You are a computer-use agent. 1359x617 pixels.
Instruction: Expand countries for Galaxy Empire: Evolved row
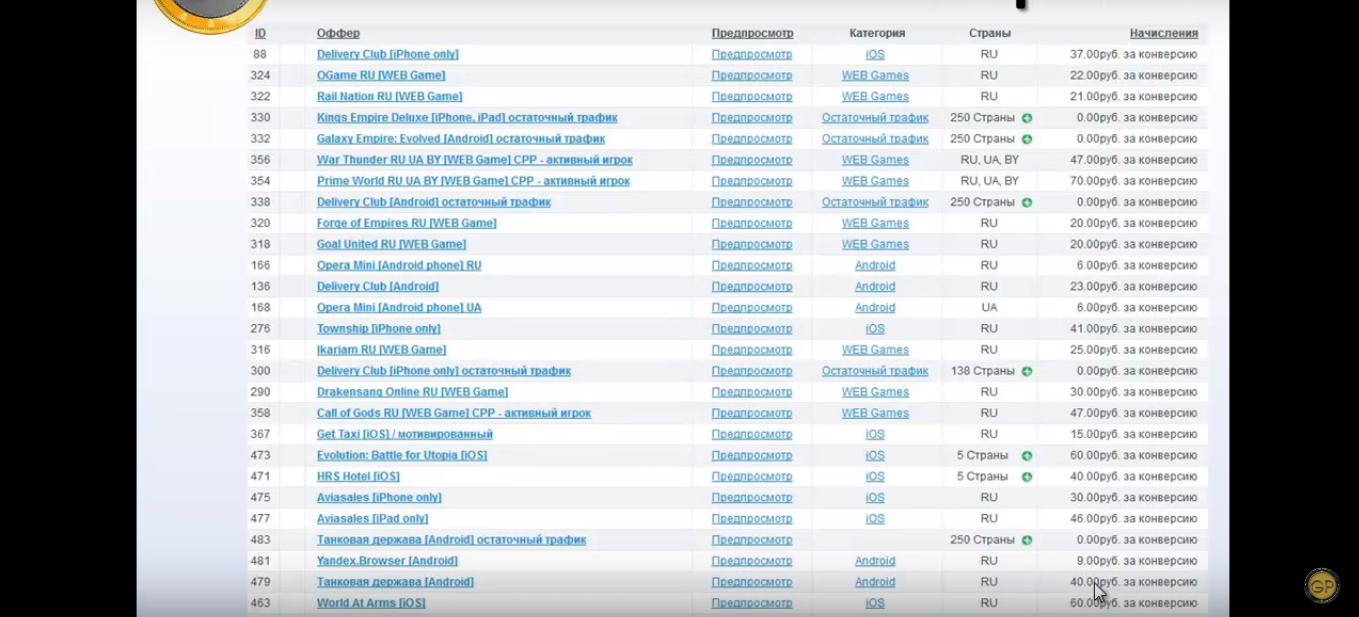1027,139
